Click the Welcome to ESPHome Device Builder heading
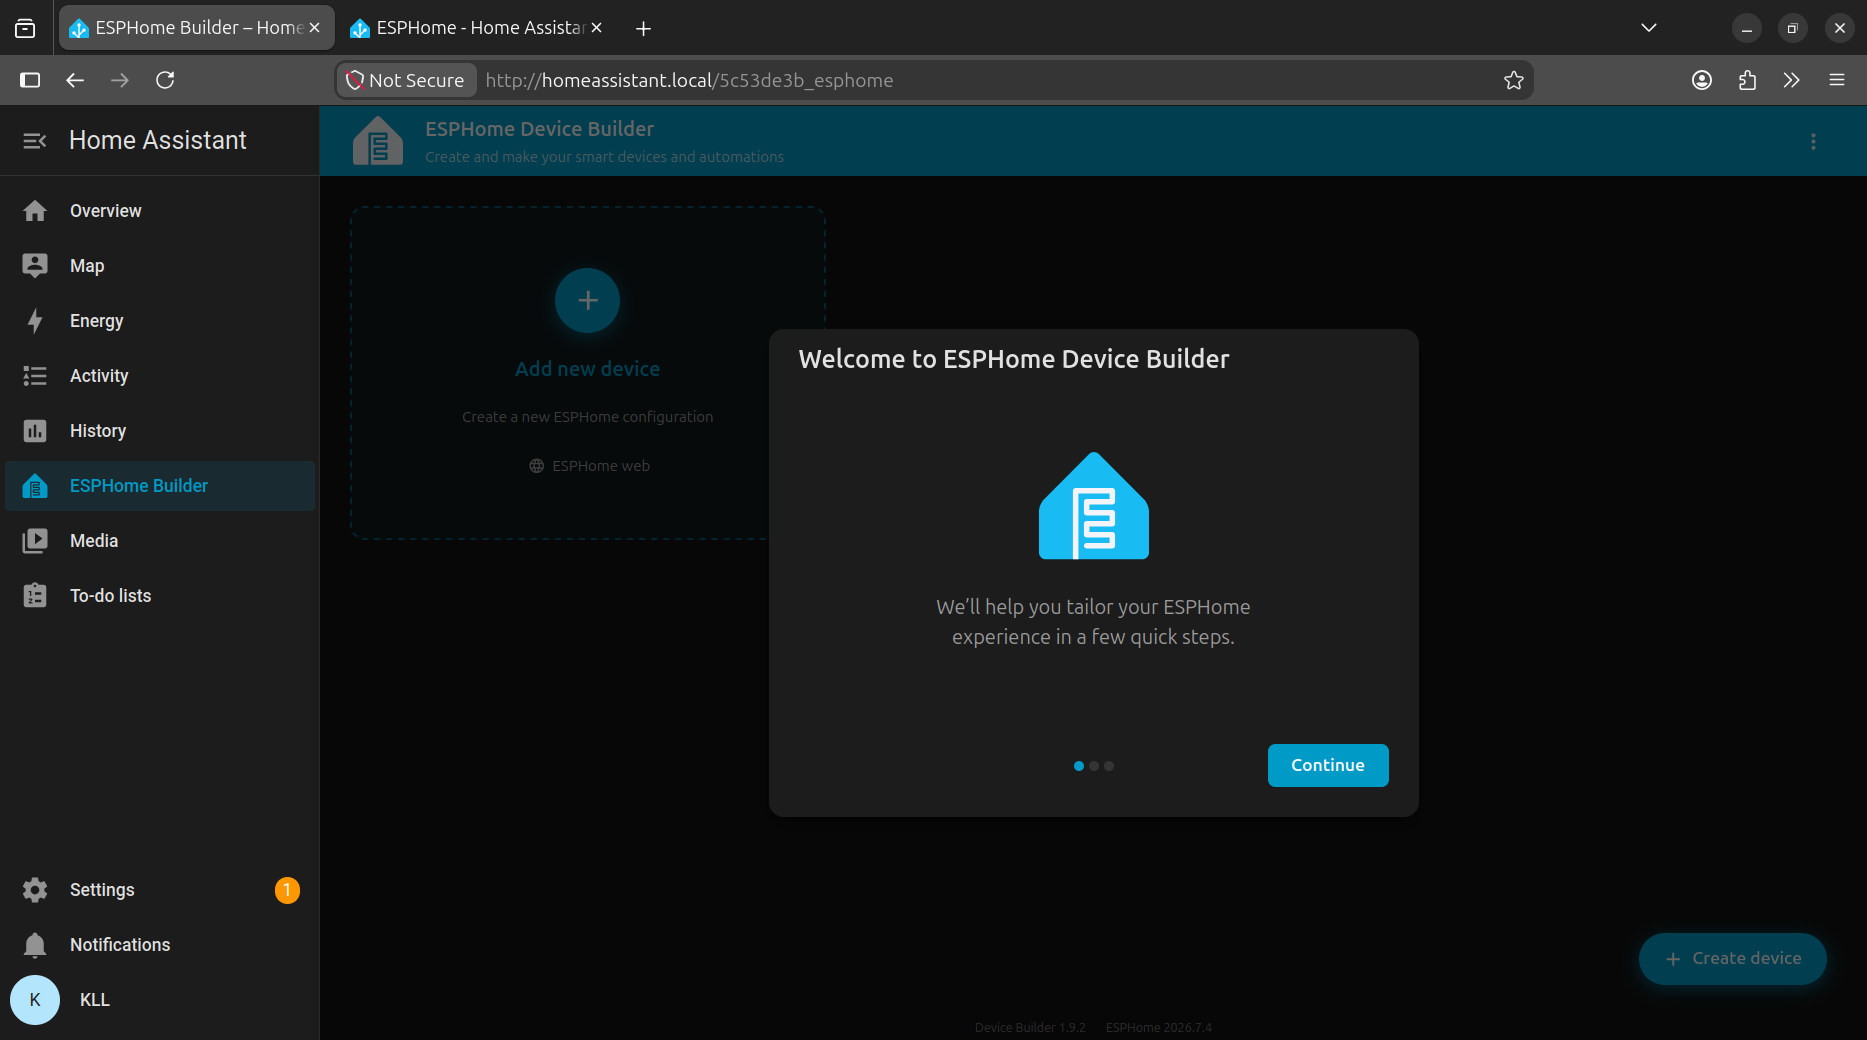The width and height of the screenshot is (1867, 1040). (1014, 359)
